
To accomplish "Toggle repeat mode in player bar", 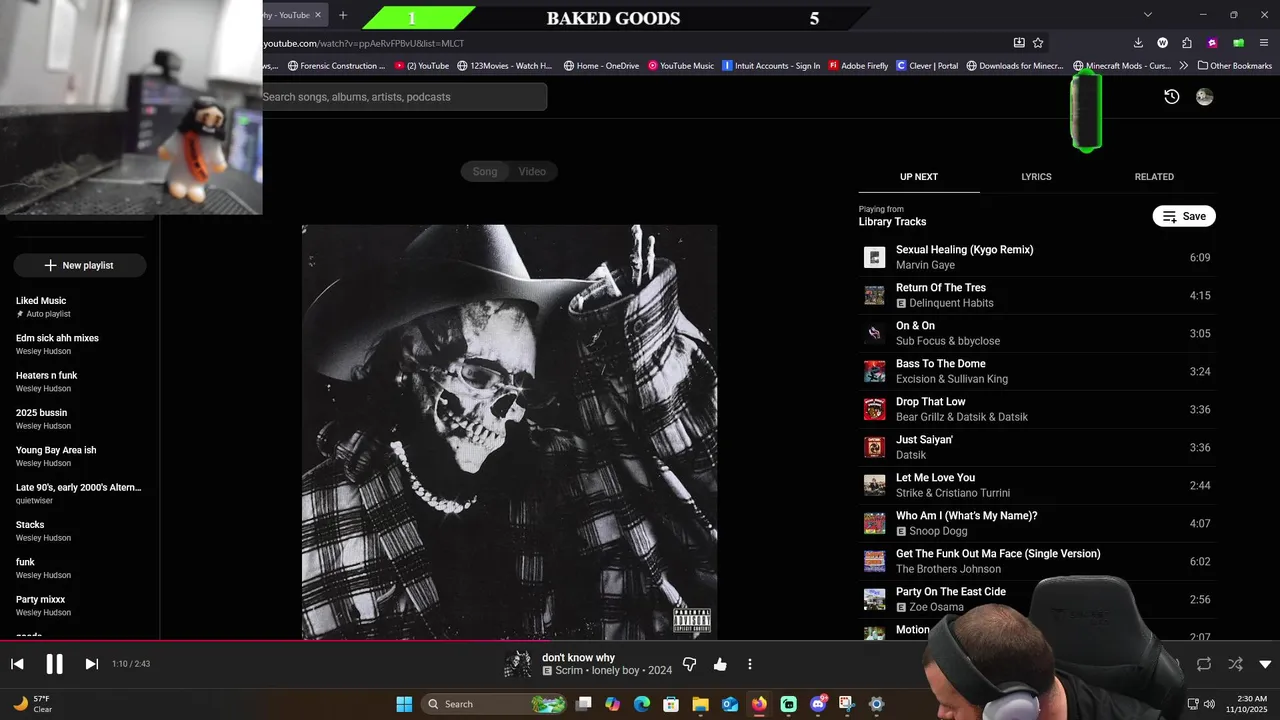I will (x=1204, y=664).
